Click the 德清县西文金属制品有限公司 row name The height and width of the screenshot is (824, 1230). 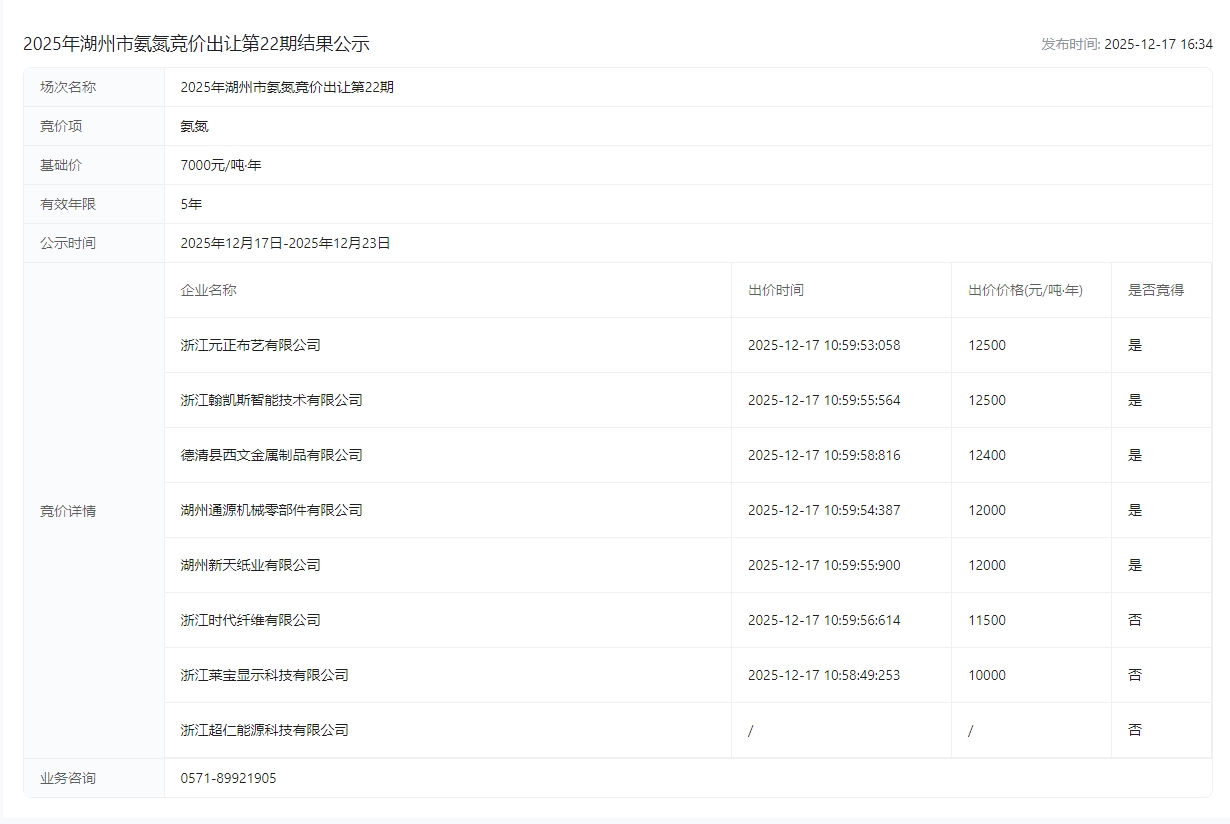click(x=271, y=455)
